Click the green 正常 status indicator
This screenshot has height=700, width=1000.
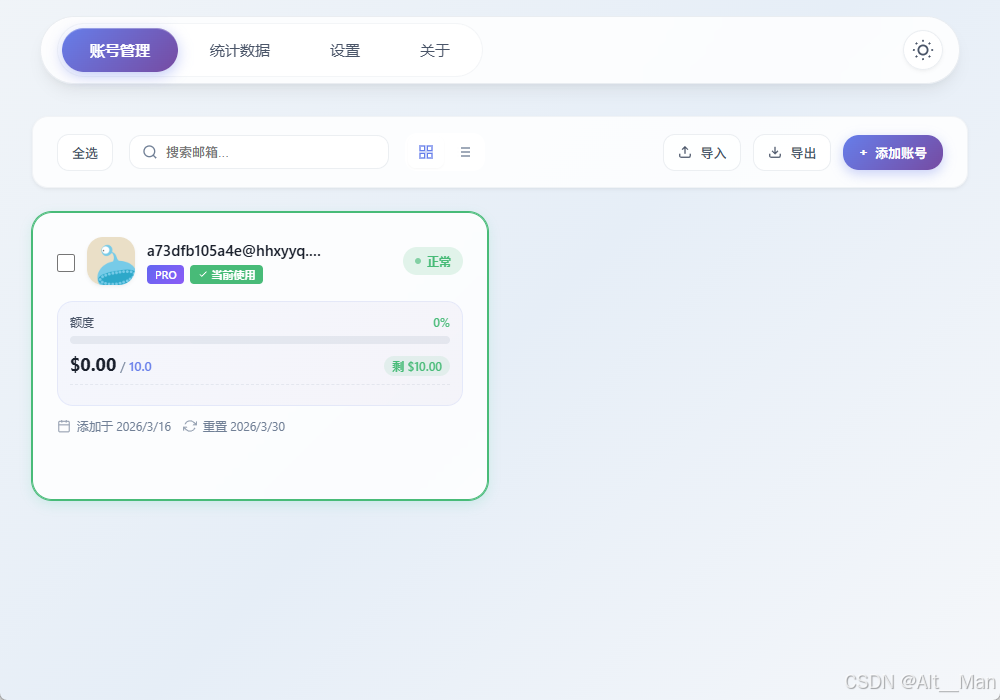pos(432,260)
